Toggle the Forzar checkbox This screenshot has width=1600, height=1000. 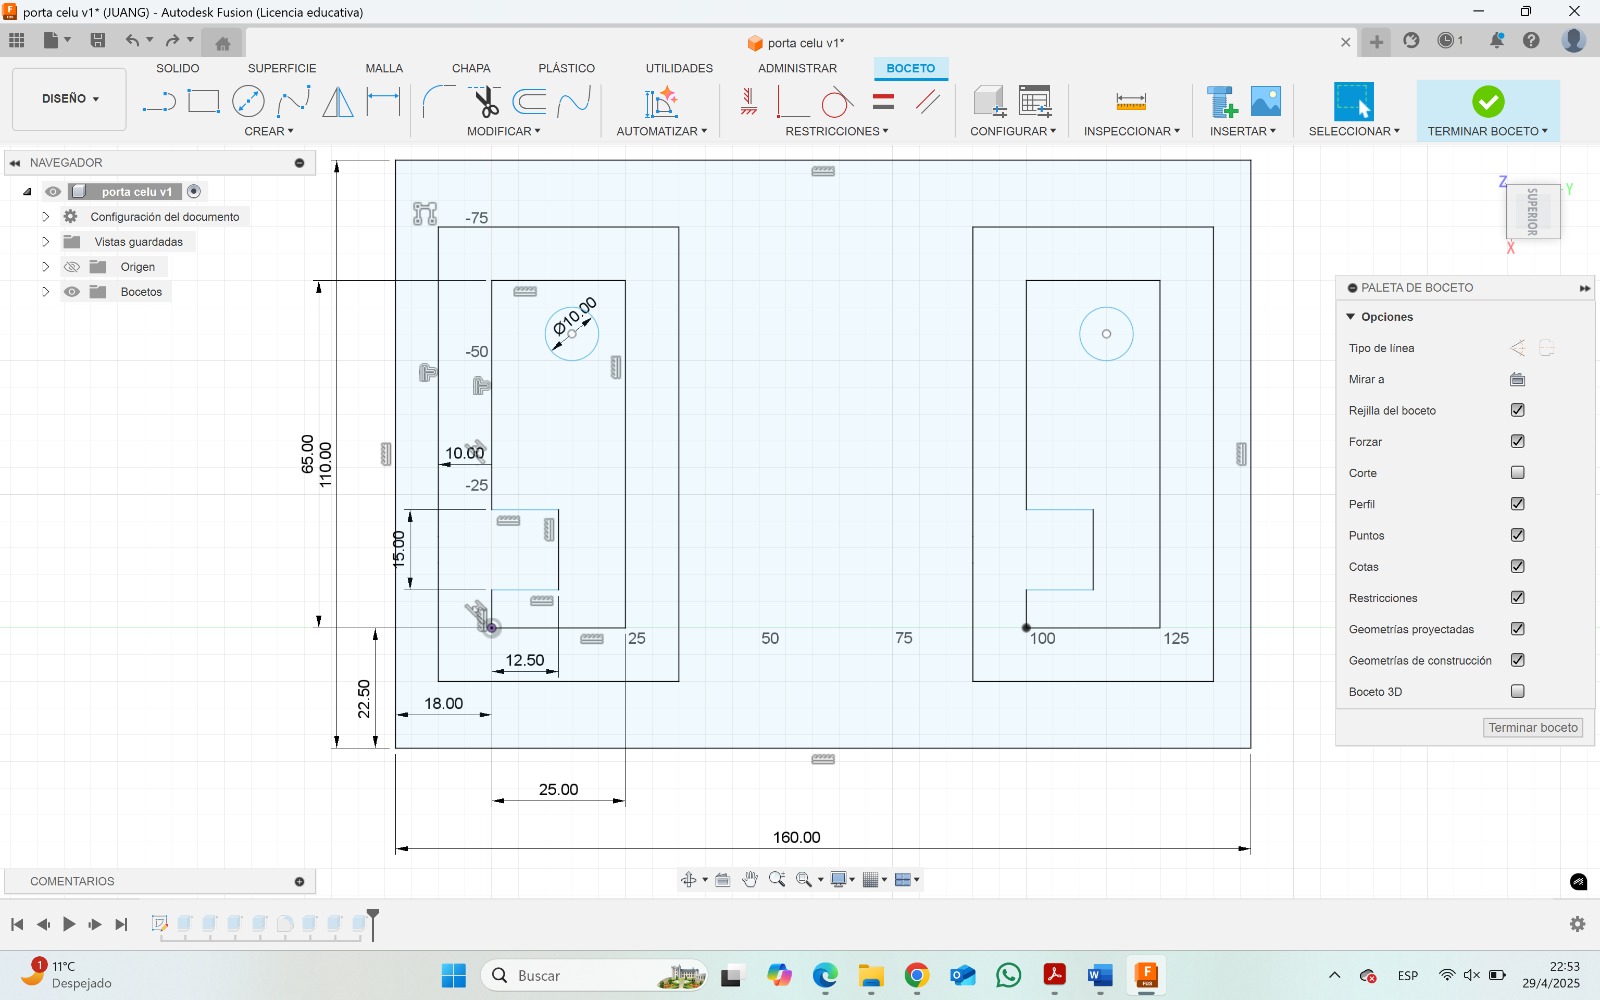click(1518, 441)
